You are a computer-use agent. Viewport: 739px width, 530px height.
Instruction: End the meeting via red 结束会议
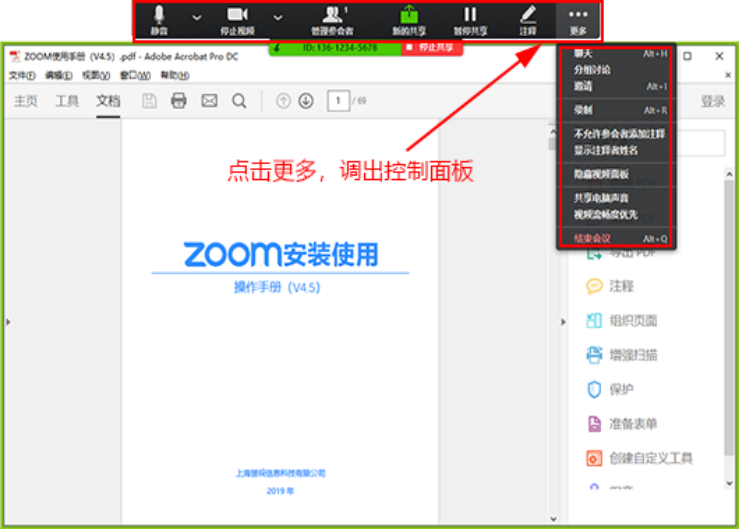click(615, 238)
